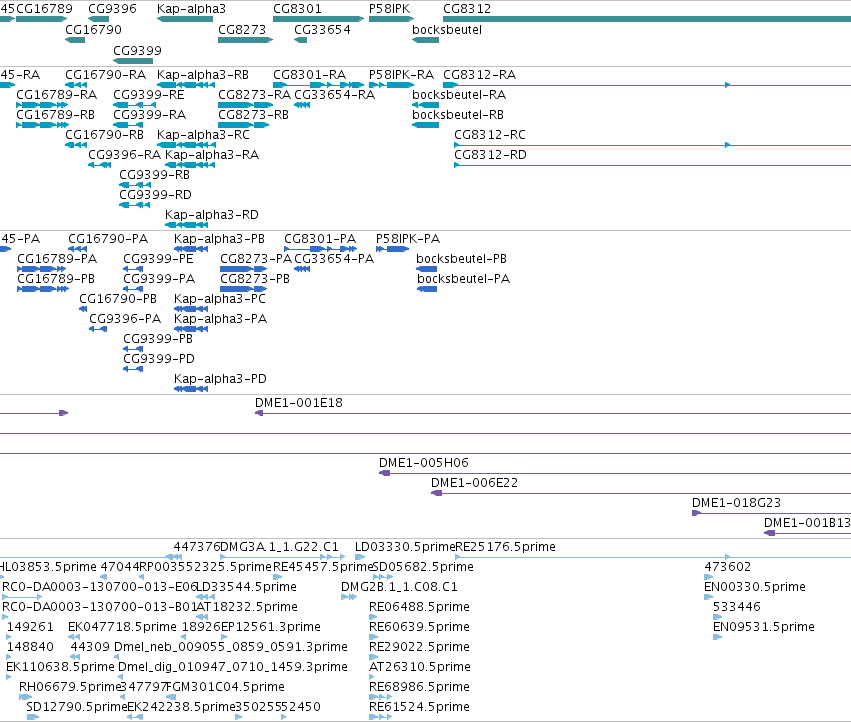Click Kap-alpha3-RA transcript label
The height and width of the screenshot is (722, 851).
(212, 155)
